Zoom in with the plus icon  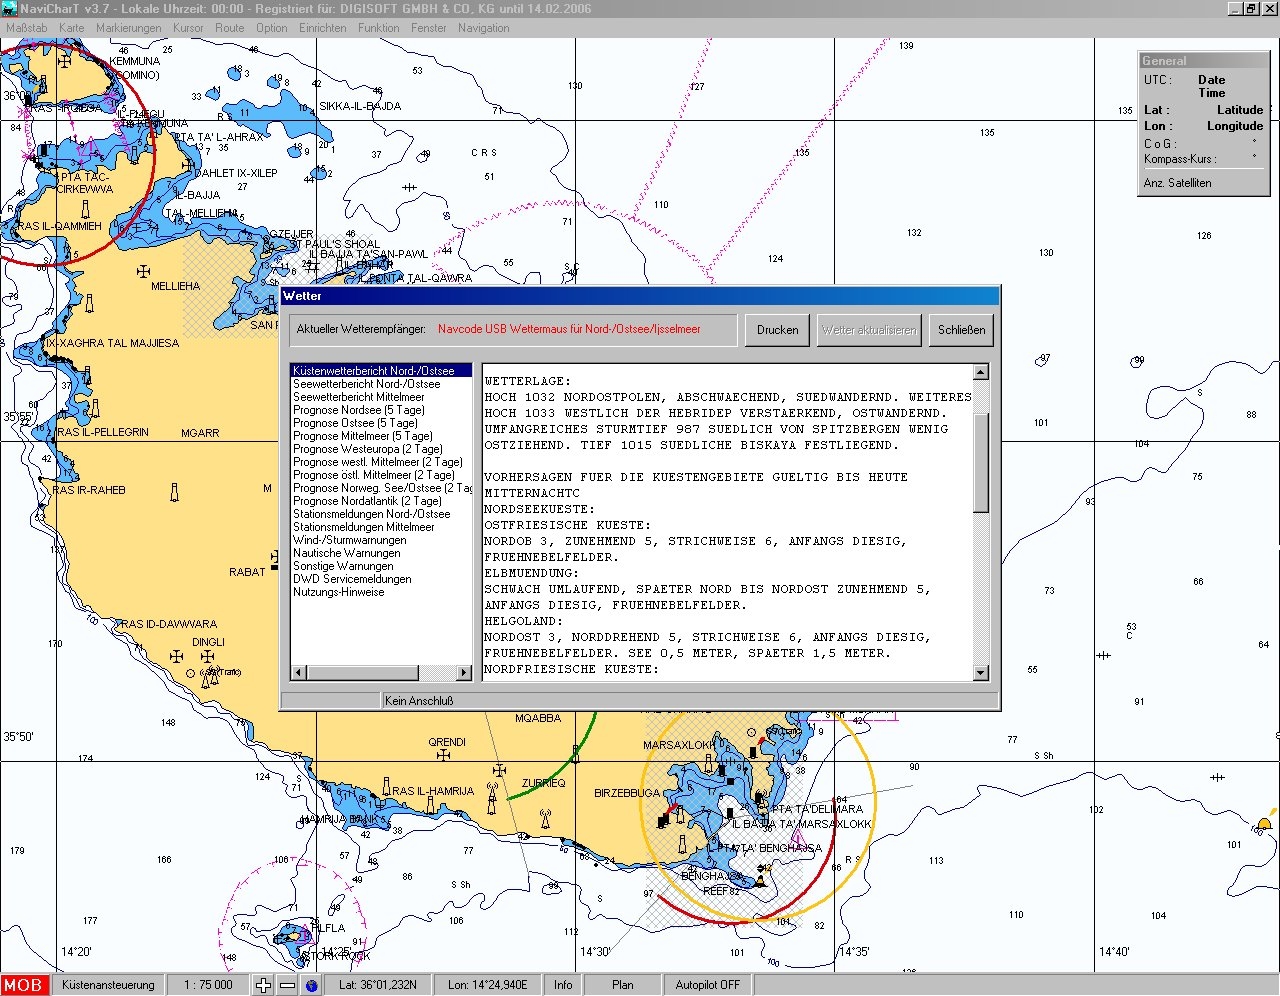tap(263, 985)
